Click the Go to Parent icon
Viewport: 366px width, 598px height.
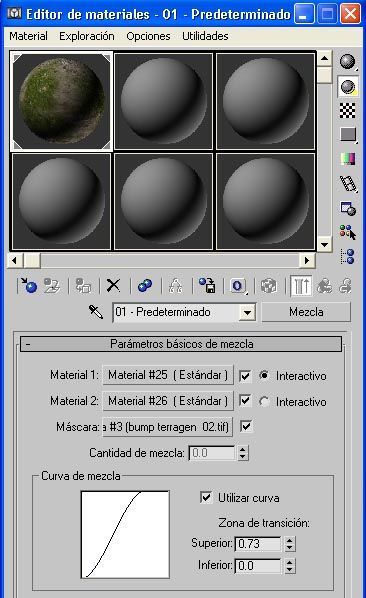coord(324,286)
